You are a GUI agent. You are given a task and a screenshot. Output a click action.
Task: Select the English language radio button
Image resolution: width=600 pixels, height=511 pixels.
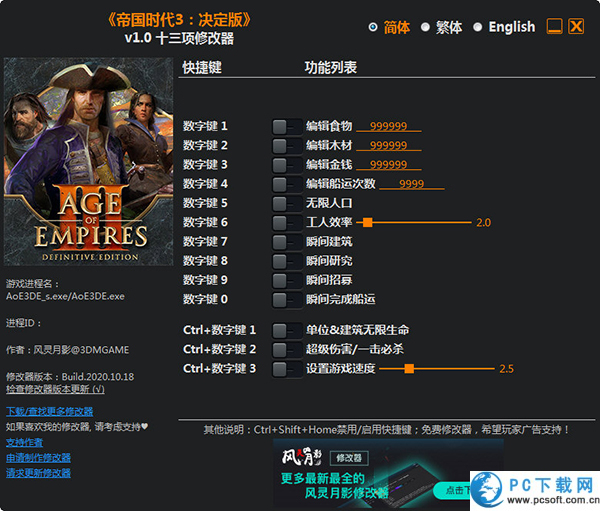(477, 27)
